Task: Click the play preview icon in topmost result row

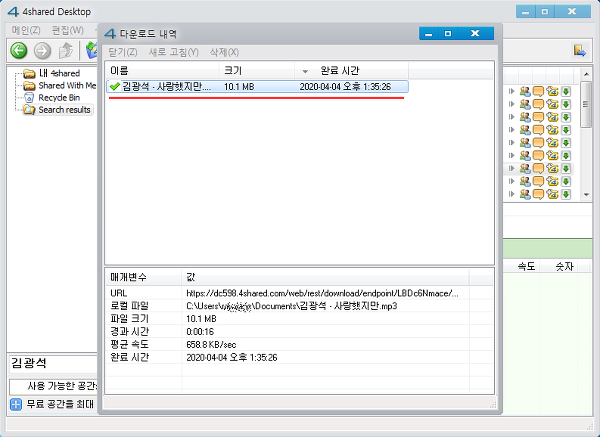Action: tap(512, 91)
